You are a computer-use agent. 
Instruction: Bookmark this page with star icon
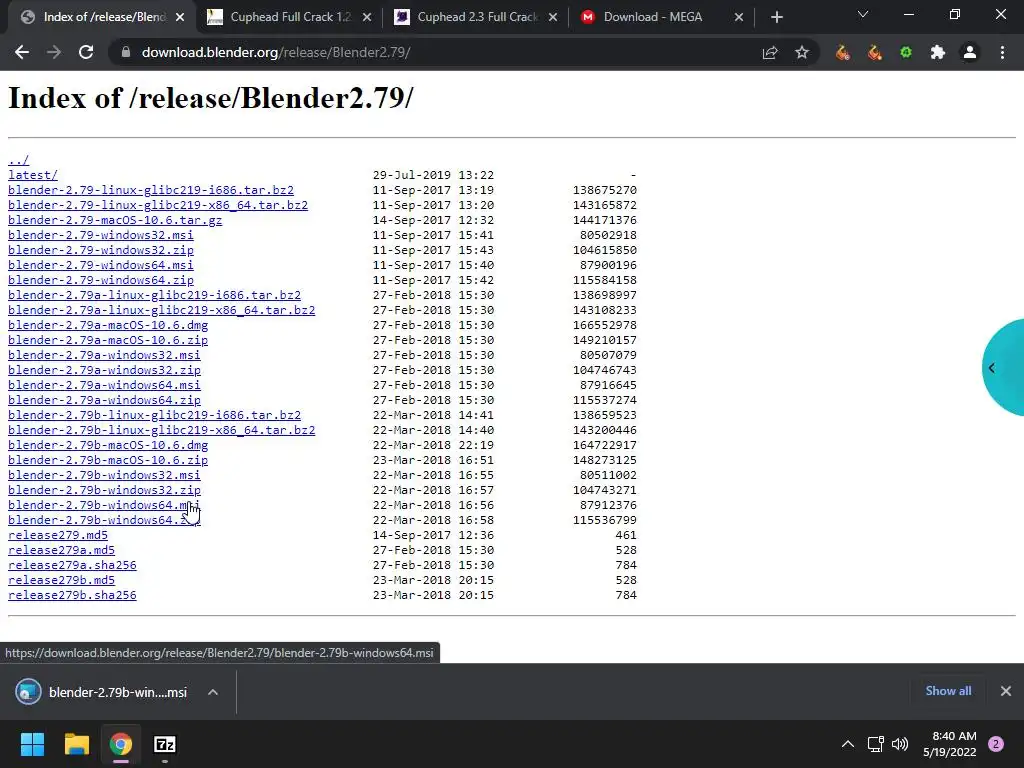click(x=802, y=52)
